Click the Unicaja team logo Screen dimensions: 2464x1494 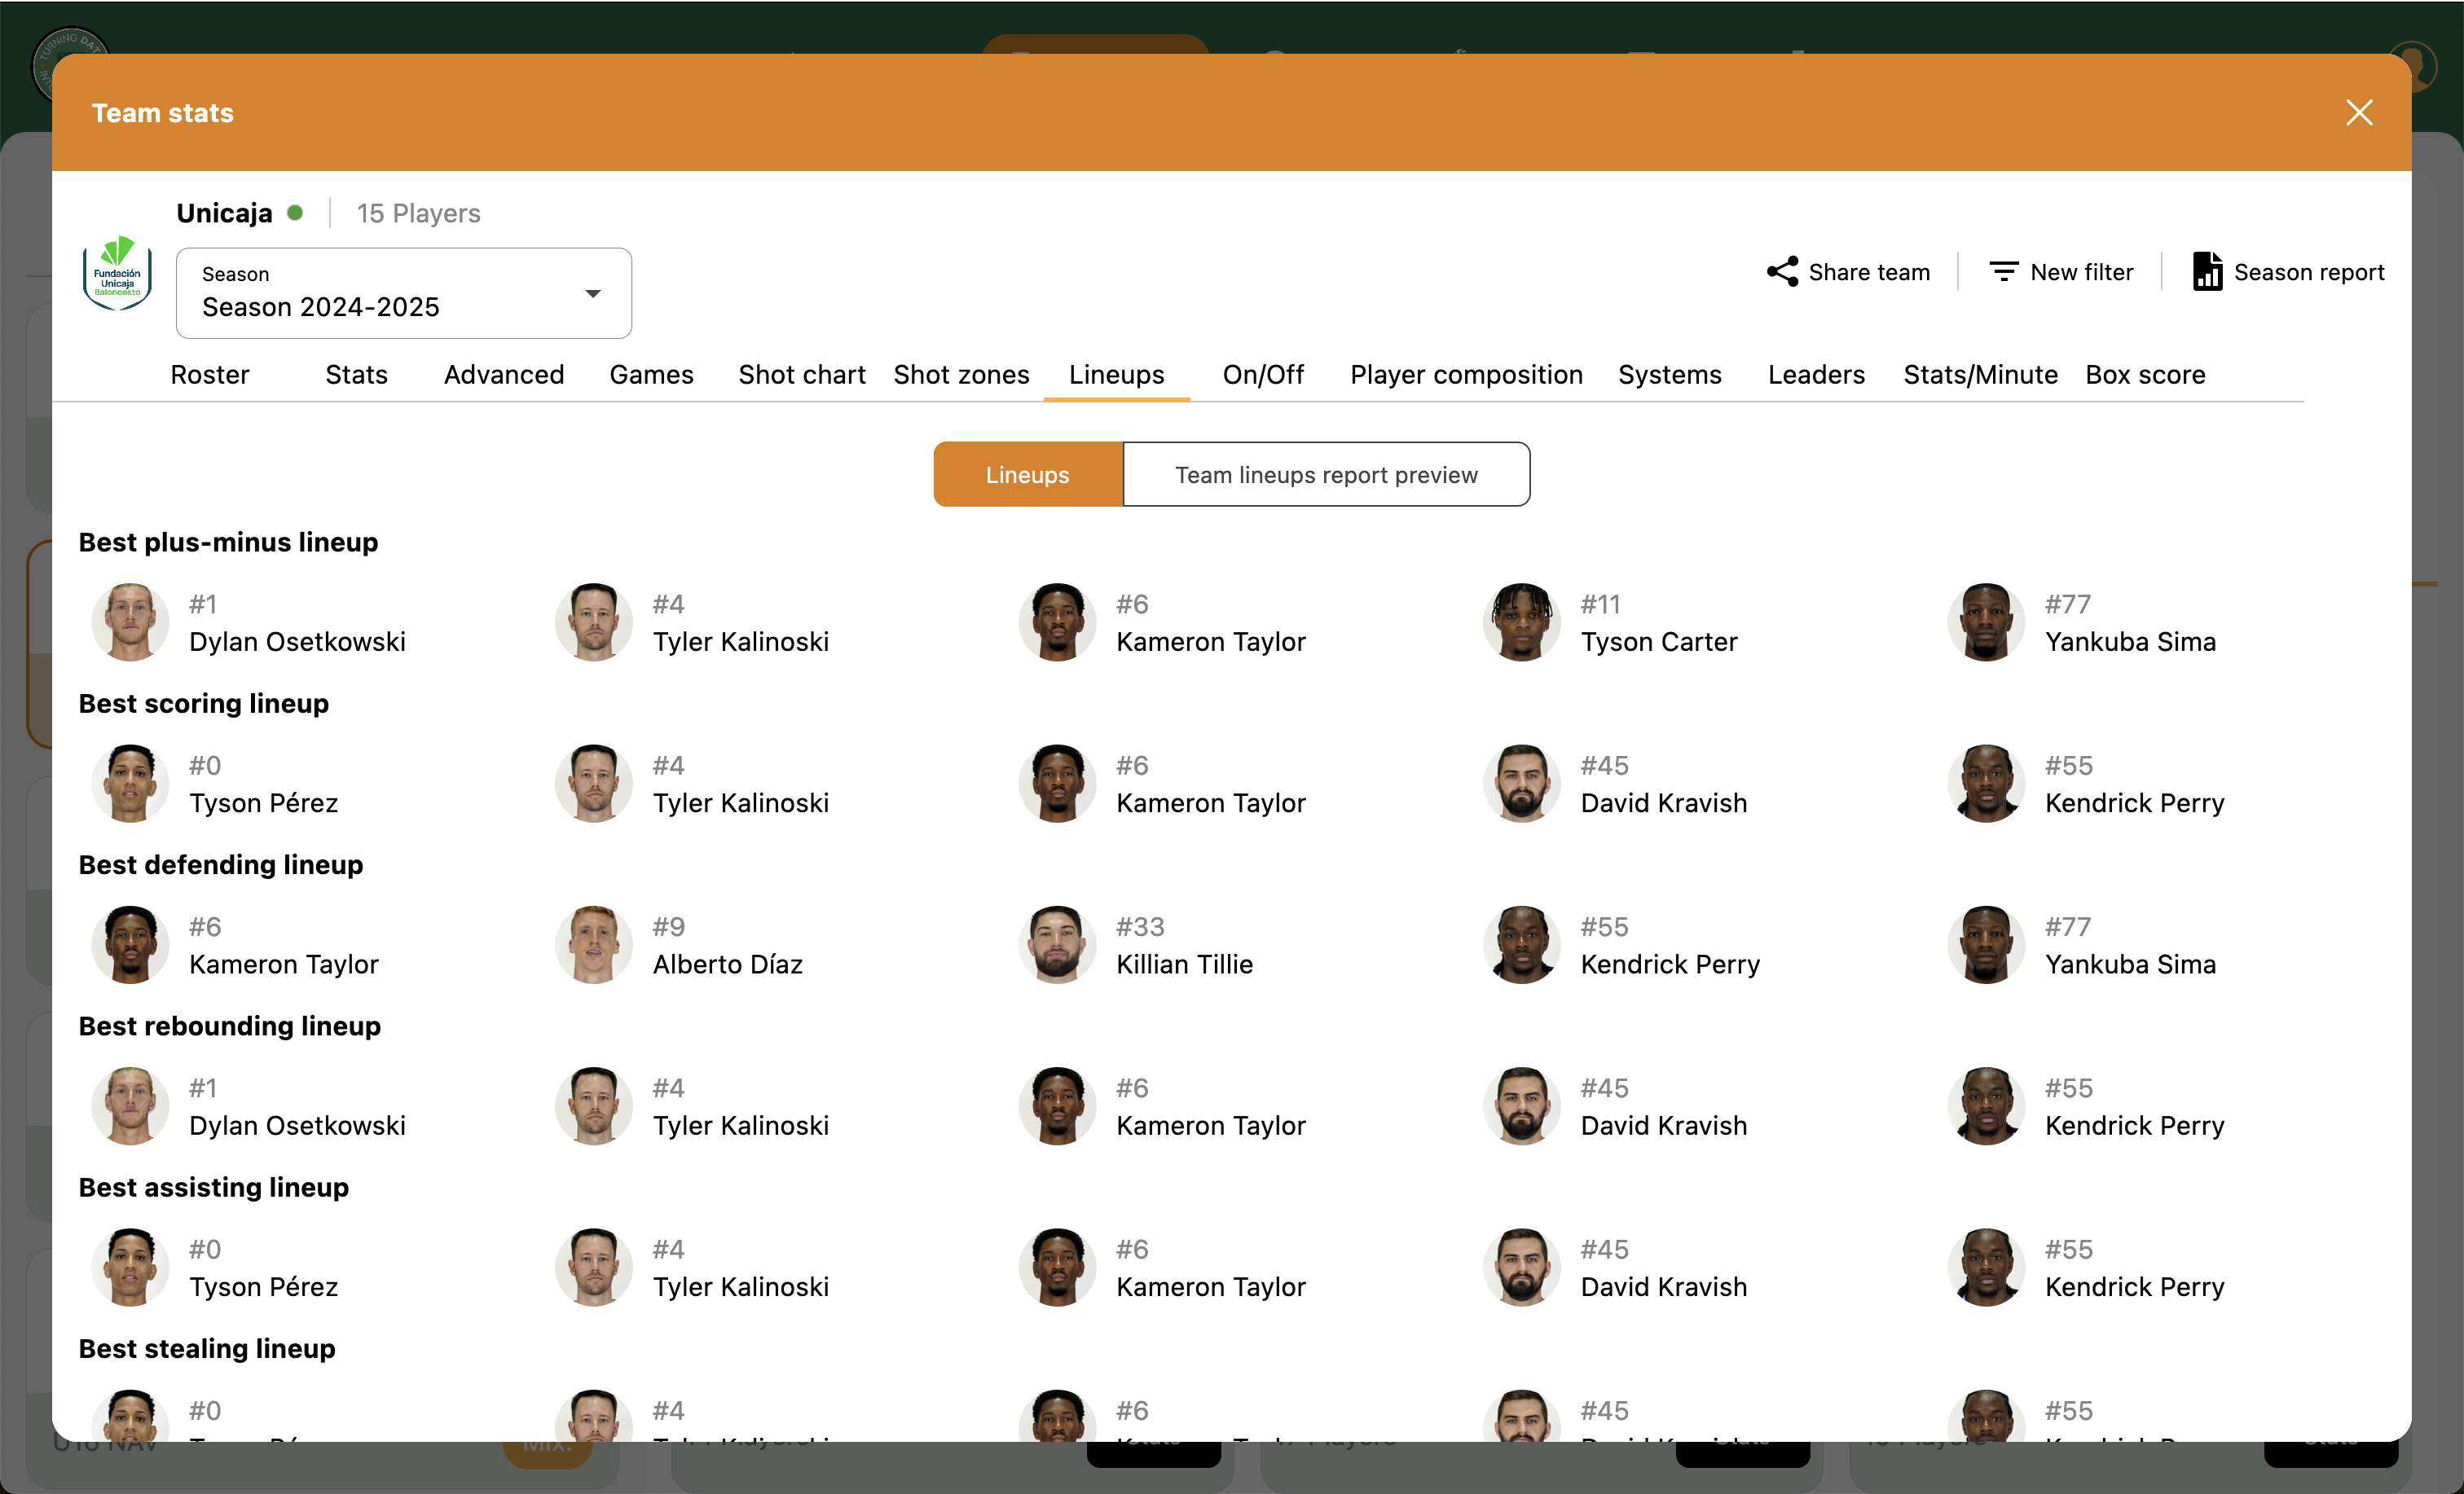click(117, 274)
